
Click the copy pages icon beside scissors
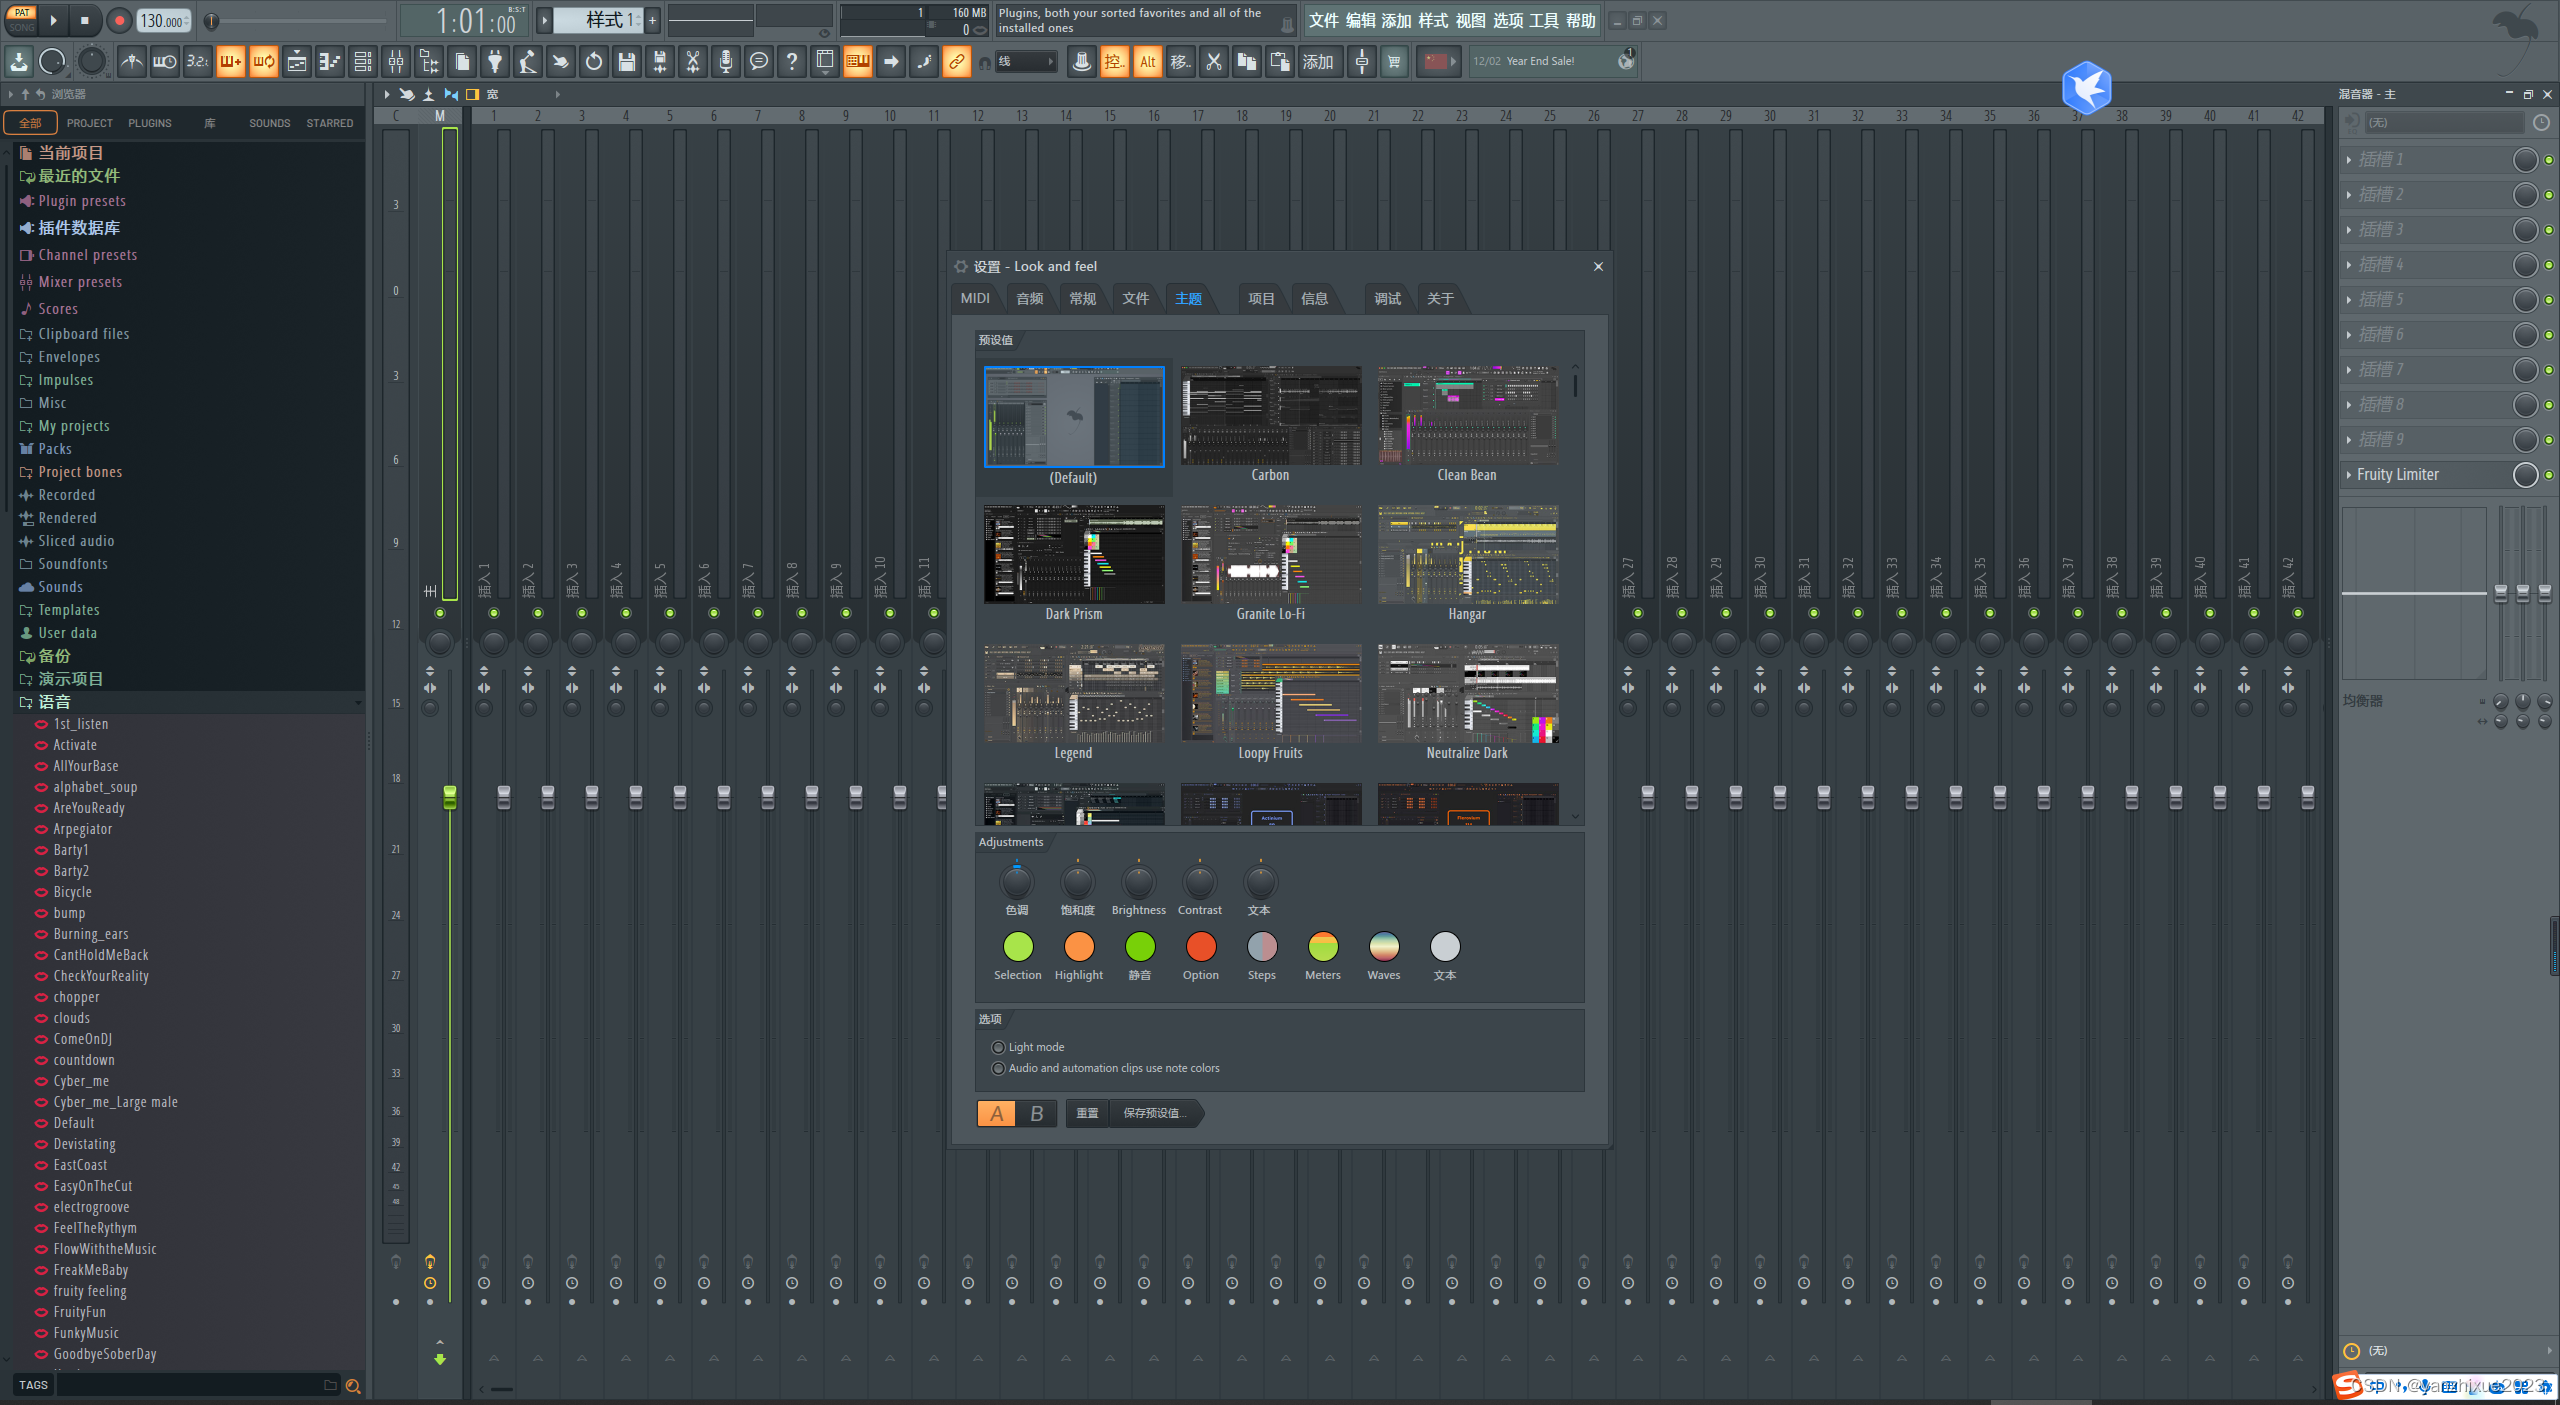point(1247,61)
